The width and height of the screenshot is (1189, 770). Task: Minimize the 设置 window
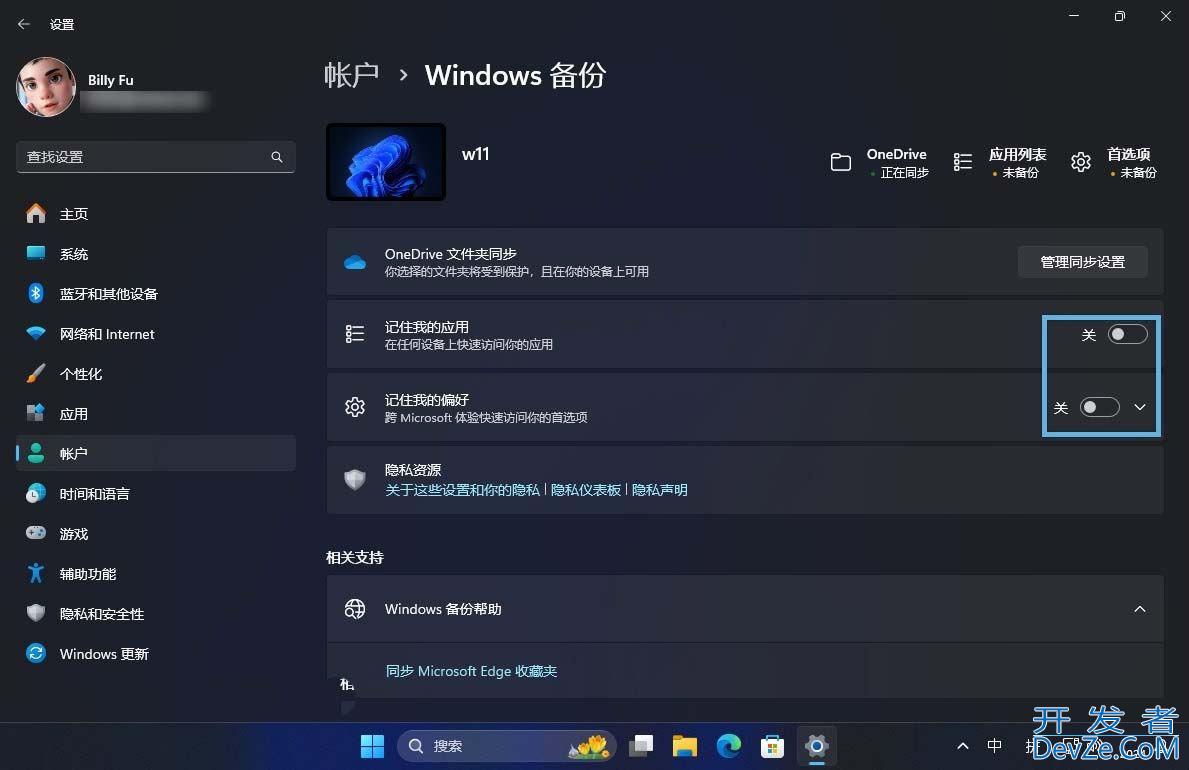click(1074, 16)
